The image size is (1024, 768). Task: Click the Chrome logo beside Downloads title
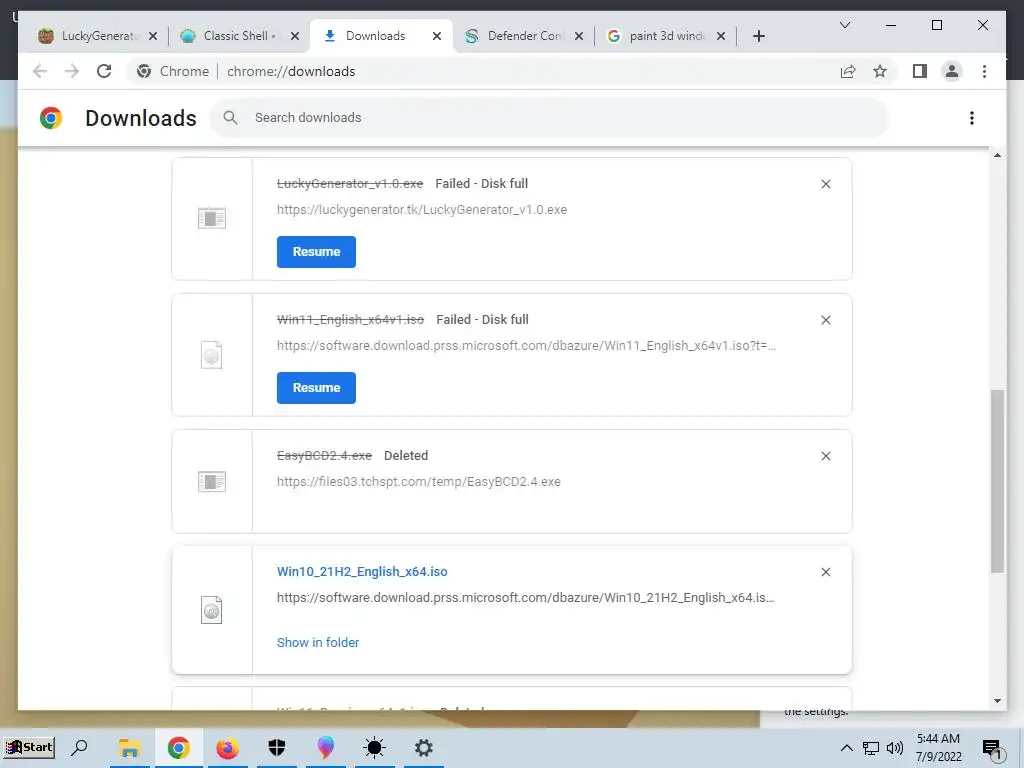[x=51, y=118]
